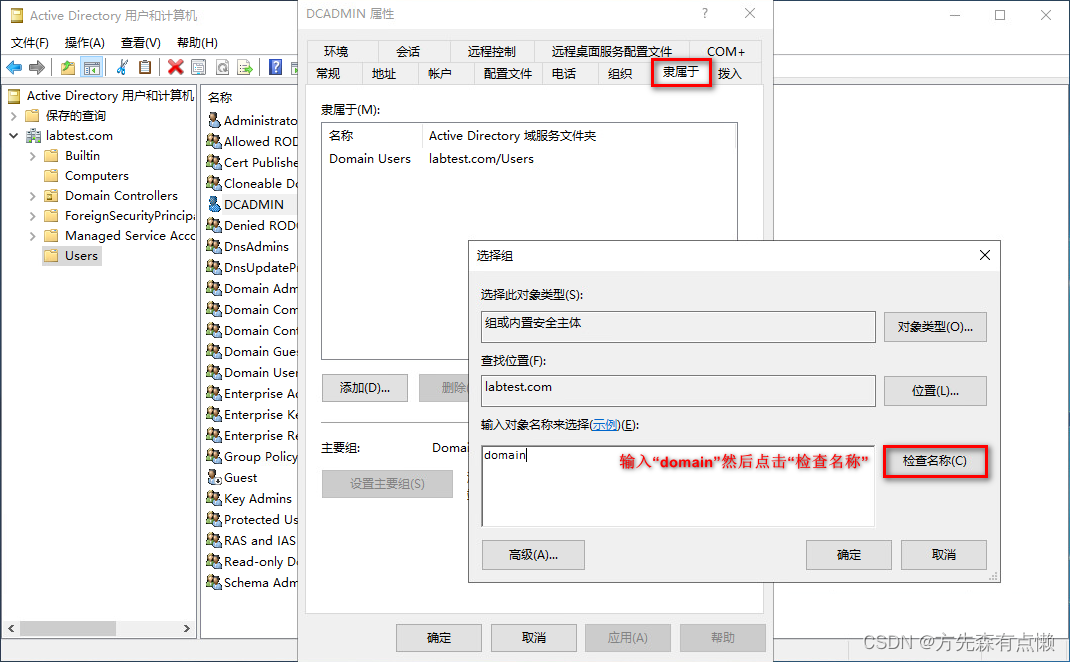Image resolution: width=1070 pixels, height=662 pixels.
Task: Click the Domain Controllers folder icon
Action: (51, 196)
